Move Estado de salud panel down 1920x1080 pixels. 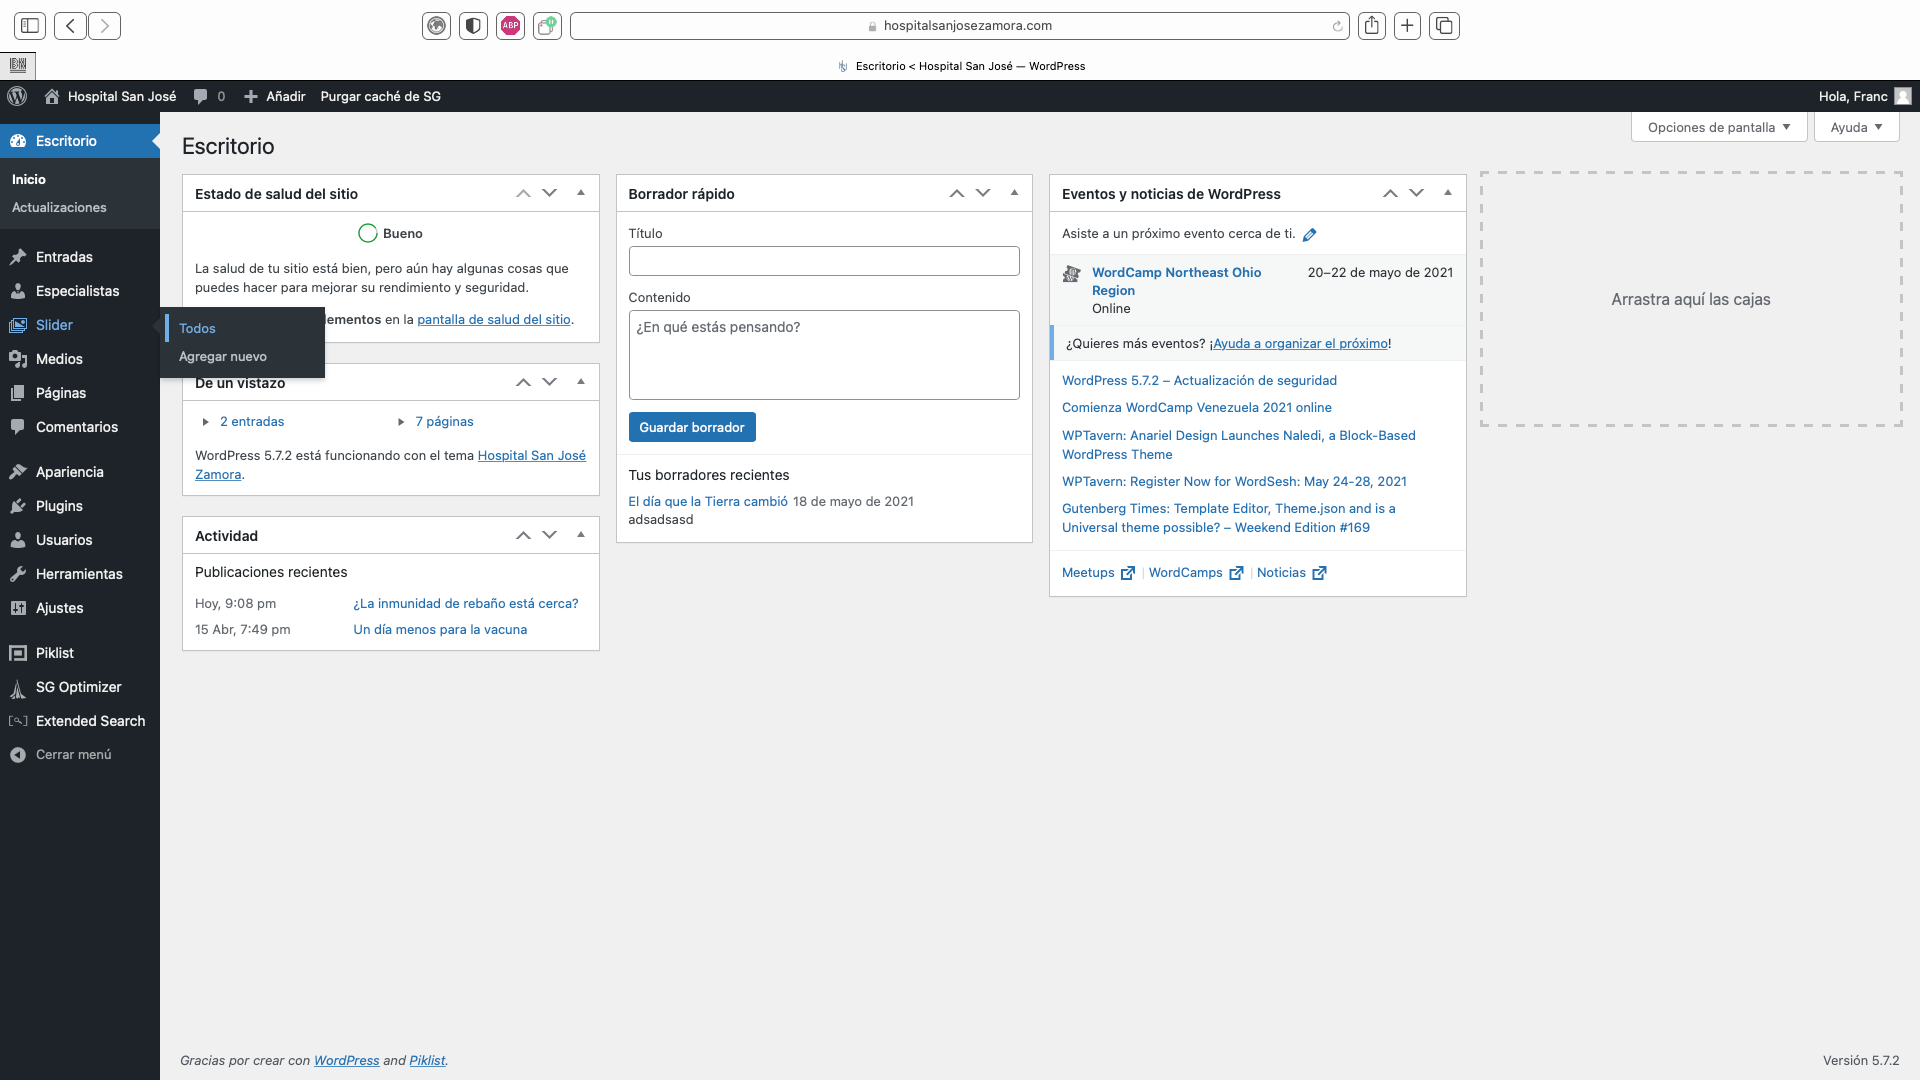tap(549, 193)
